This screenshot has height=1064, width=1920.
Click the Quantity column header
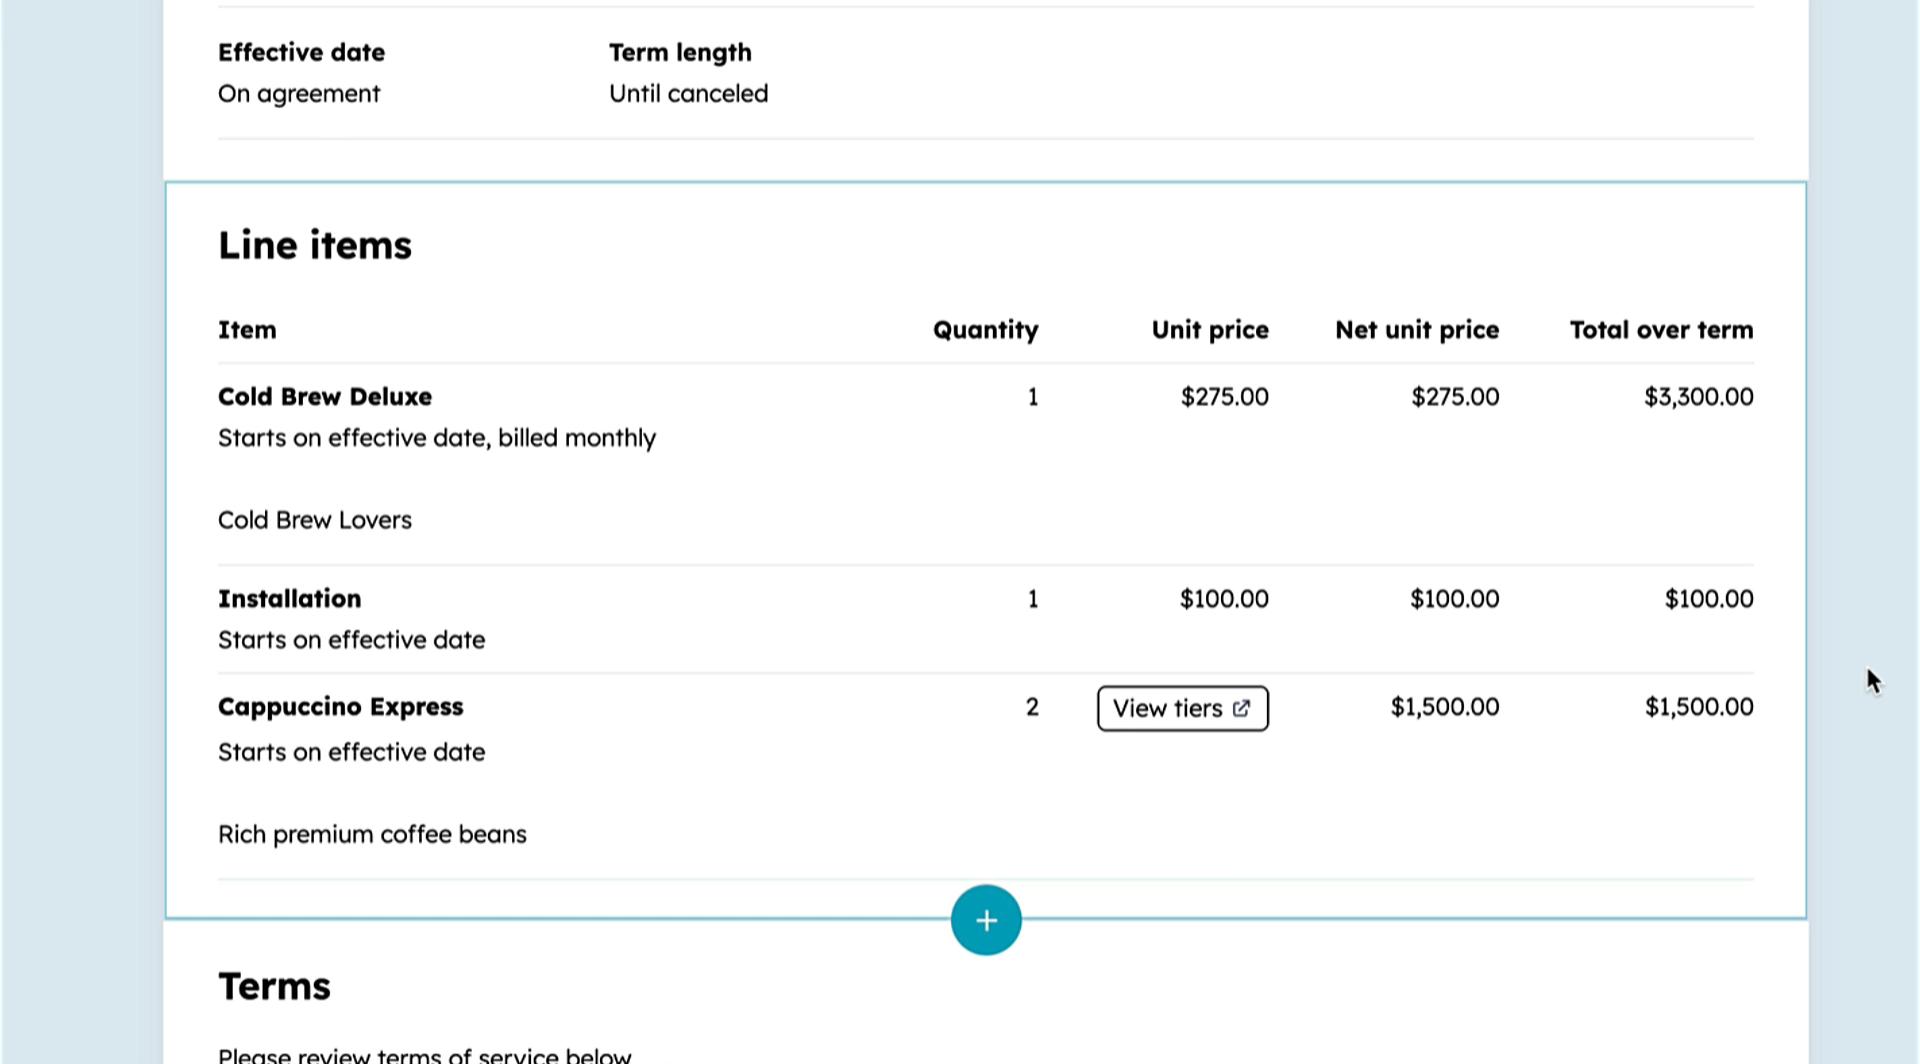[985, 330]
